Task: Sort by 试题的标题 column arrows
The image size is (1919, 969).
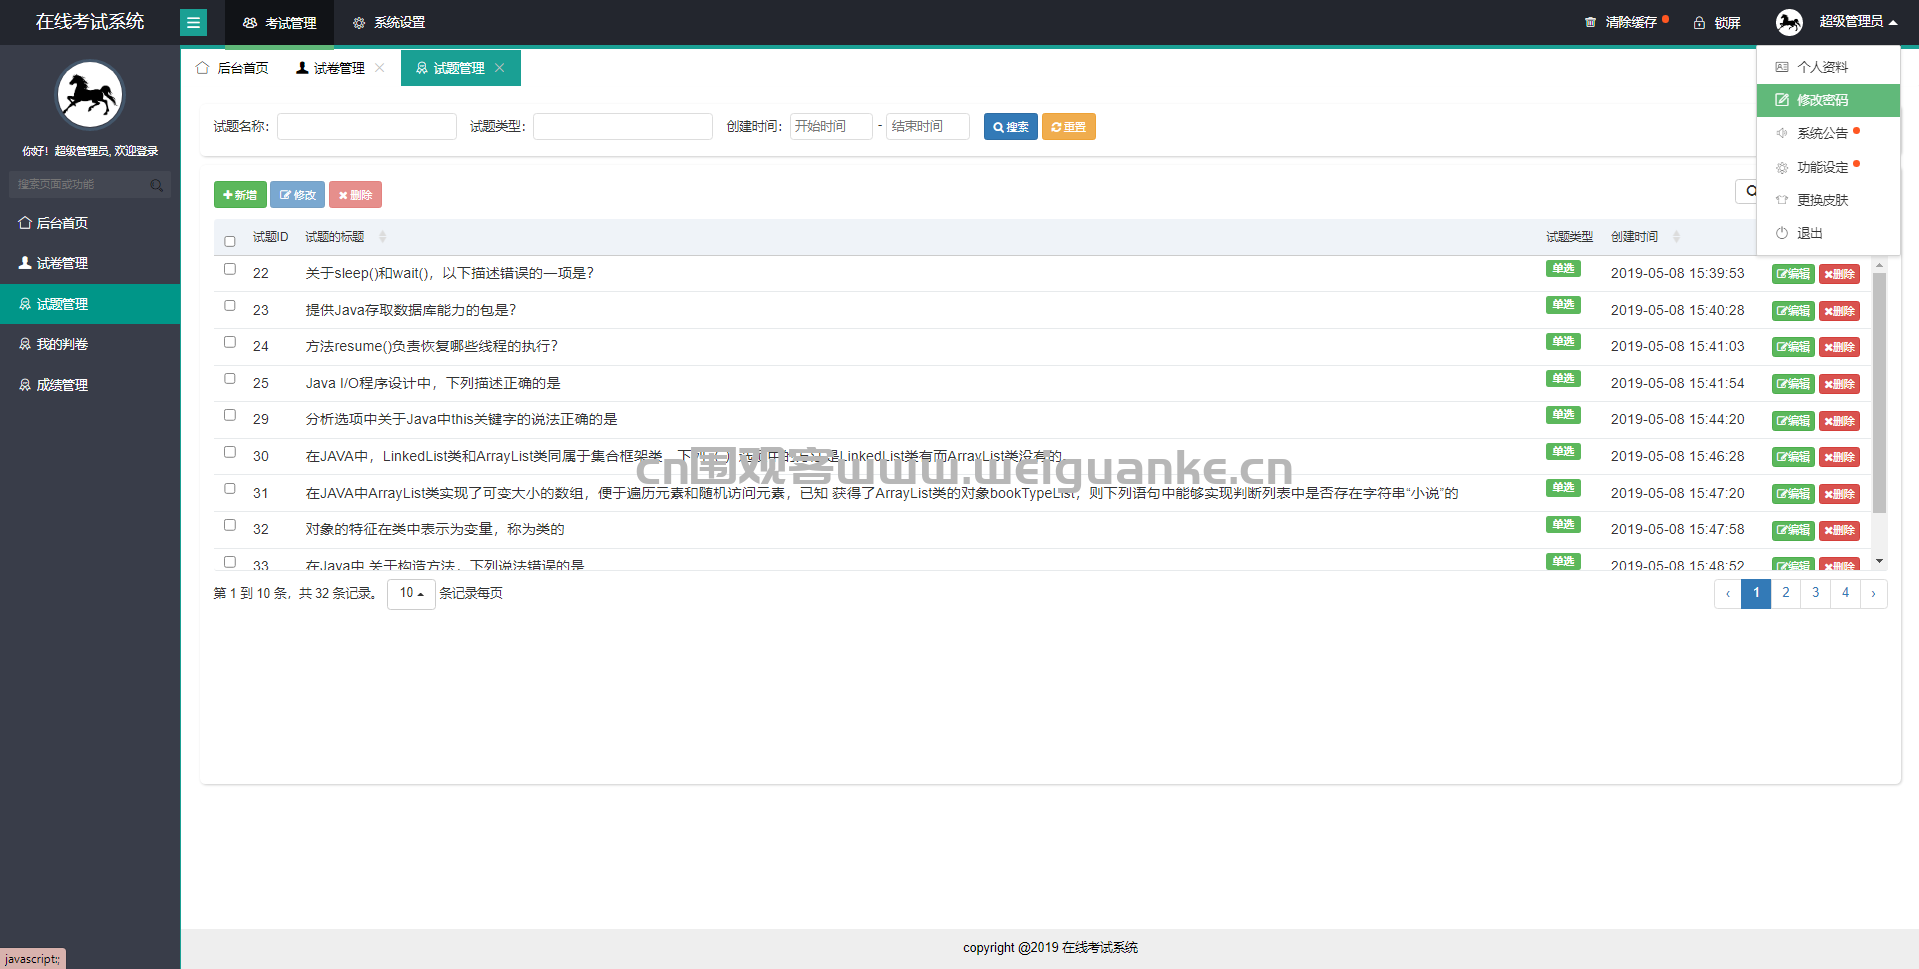Action: coord(382,237)
